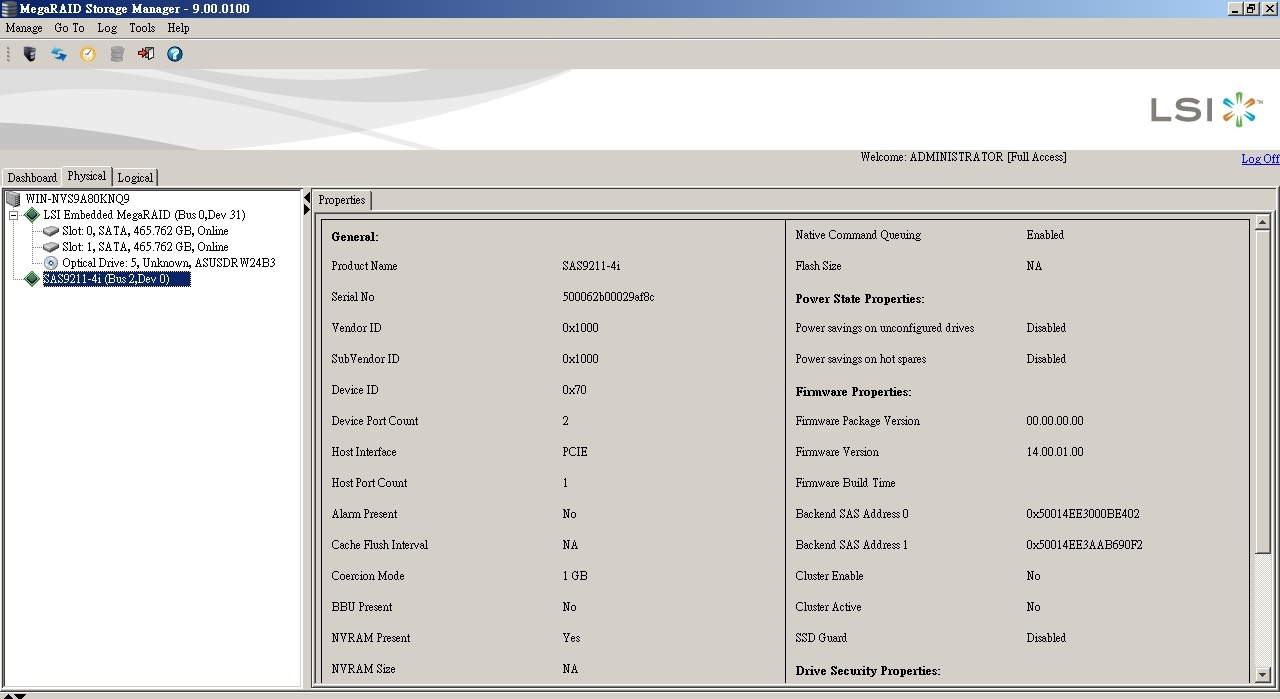The image size is (1280, 699).
Task: Click Backend SAS Address 0 value
Action: (x=1083, y=514)
